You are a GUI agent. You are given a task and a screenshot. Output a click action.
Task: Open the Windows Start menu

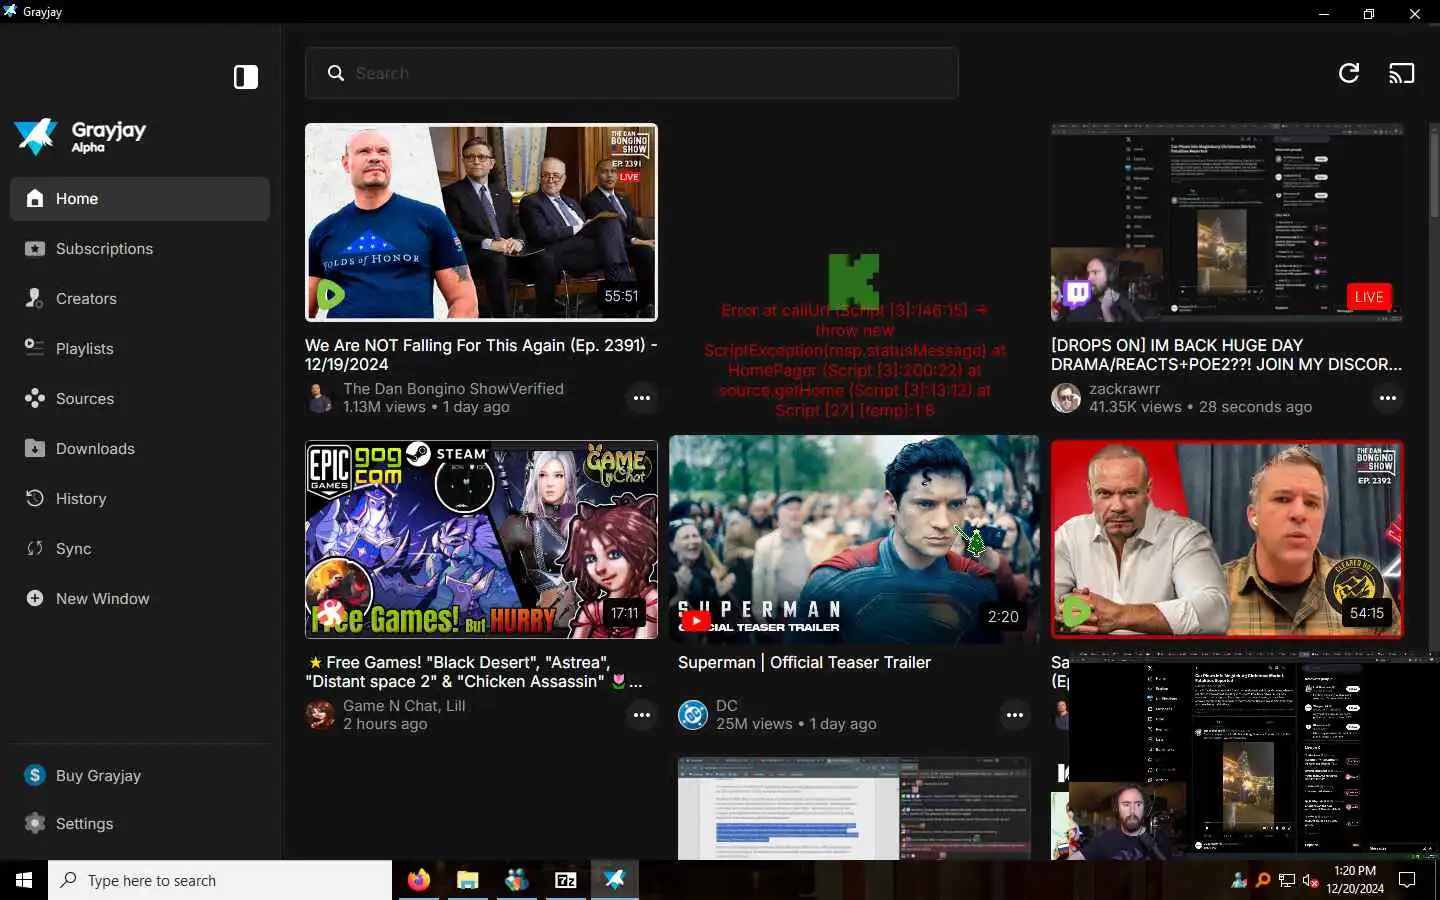(24, 880)
